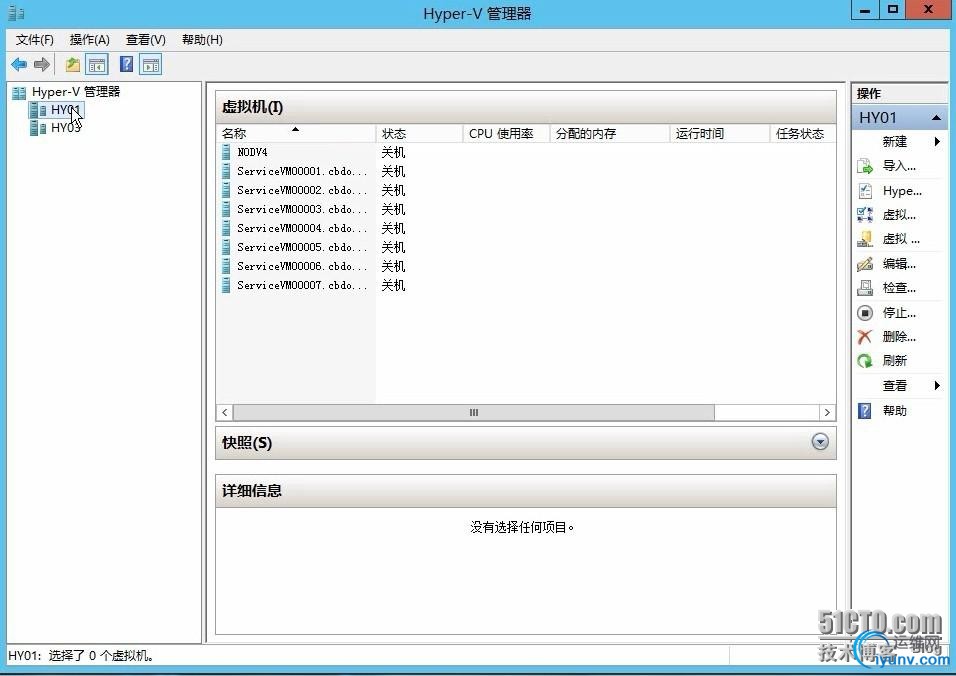Click the 帮助 action link
This screenshot has height=676, width=956.
[894, 411]
